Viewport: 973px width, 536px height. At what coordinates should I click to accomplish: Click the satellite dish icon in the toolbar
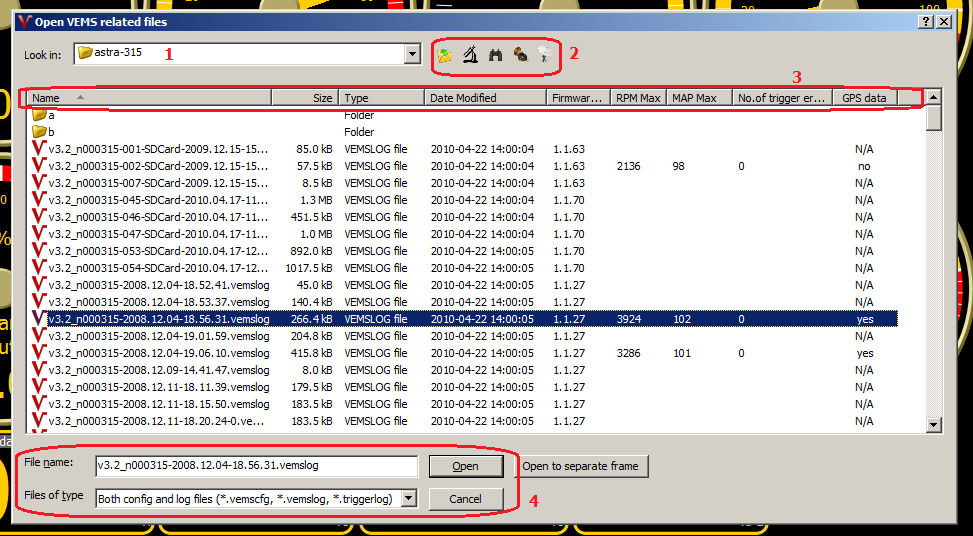click(544, 55)
